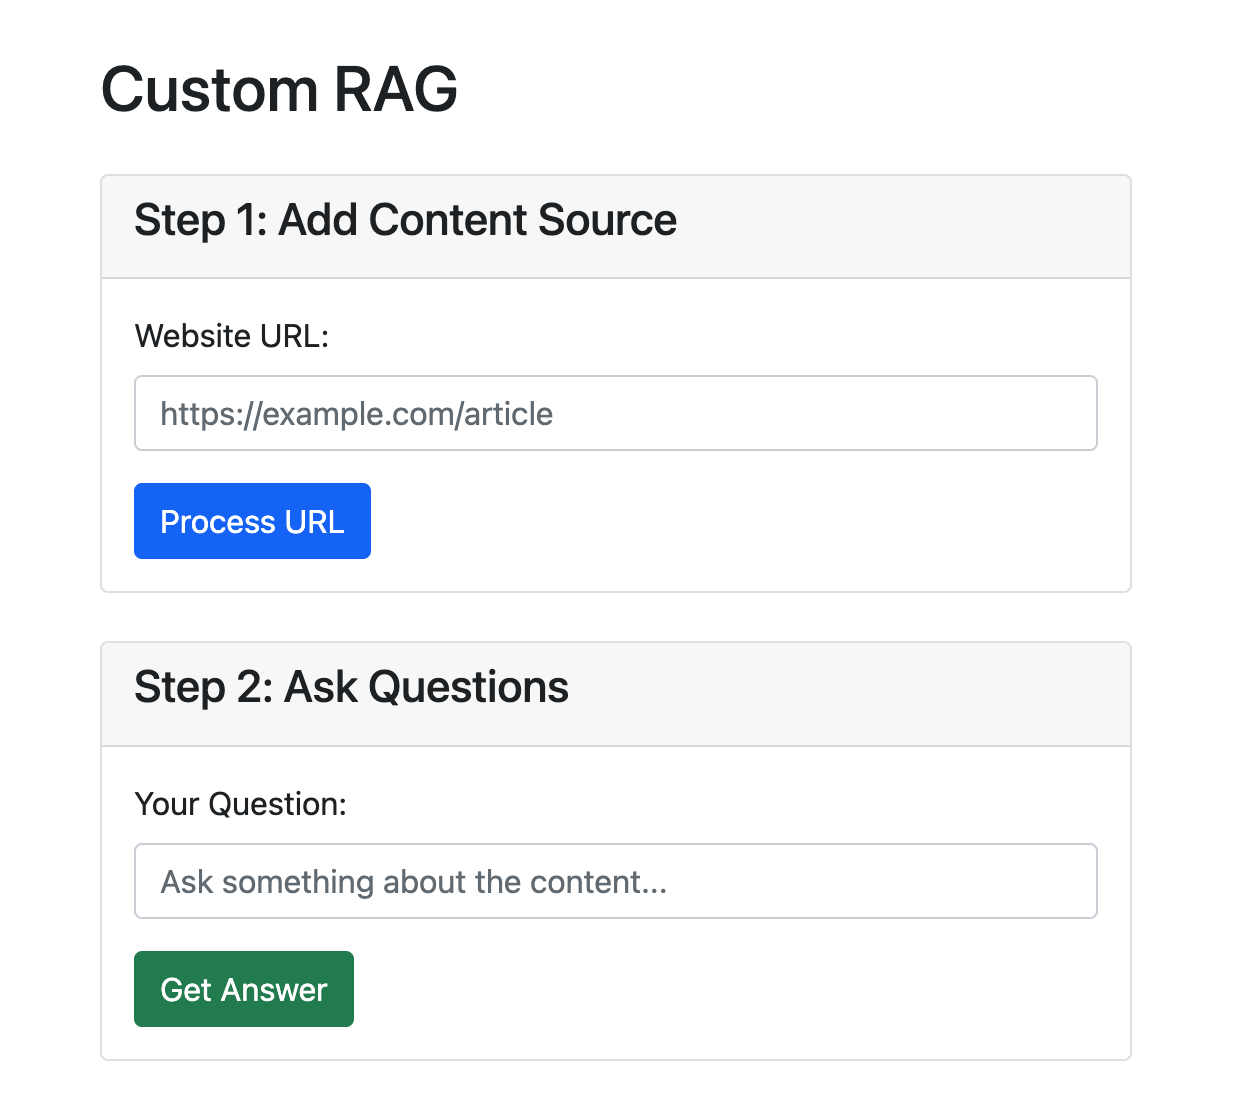Viewport: 1236px width, 1114px height.
Task: Select the Step 2: Ask Questions heading
Action: coord(351,688)
